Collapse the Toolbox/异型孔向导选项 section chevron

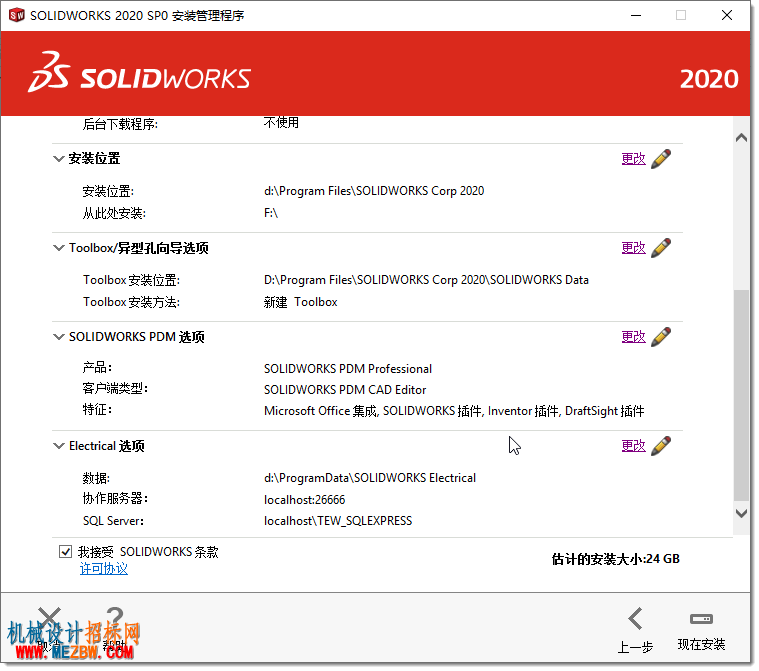click(x=59, y=248)
